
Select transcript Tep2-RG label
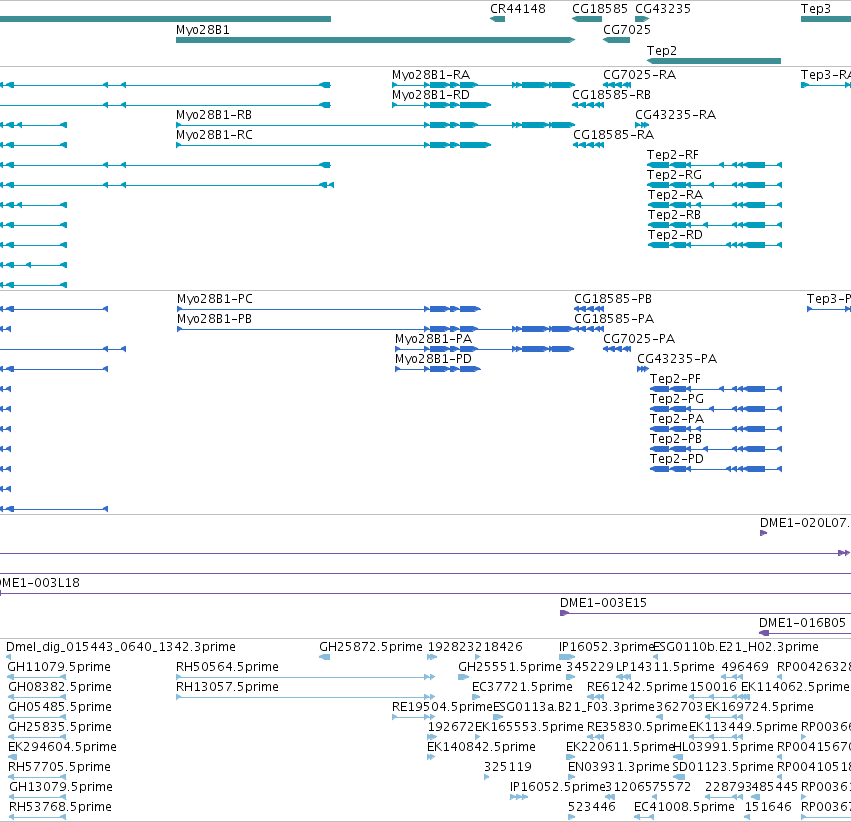coord(674,175)
